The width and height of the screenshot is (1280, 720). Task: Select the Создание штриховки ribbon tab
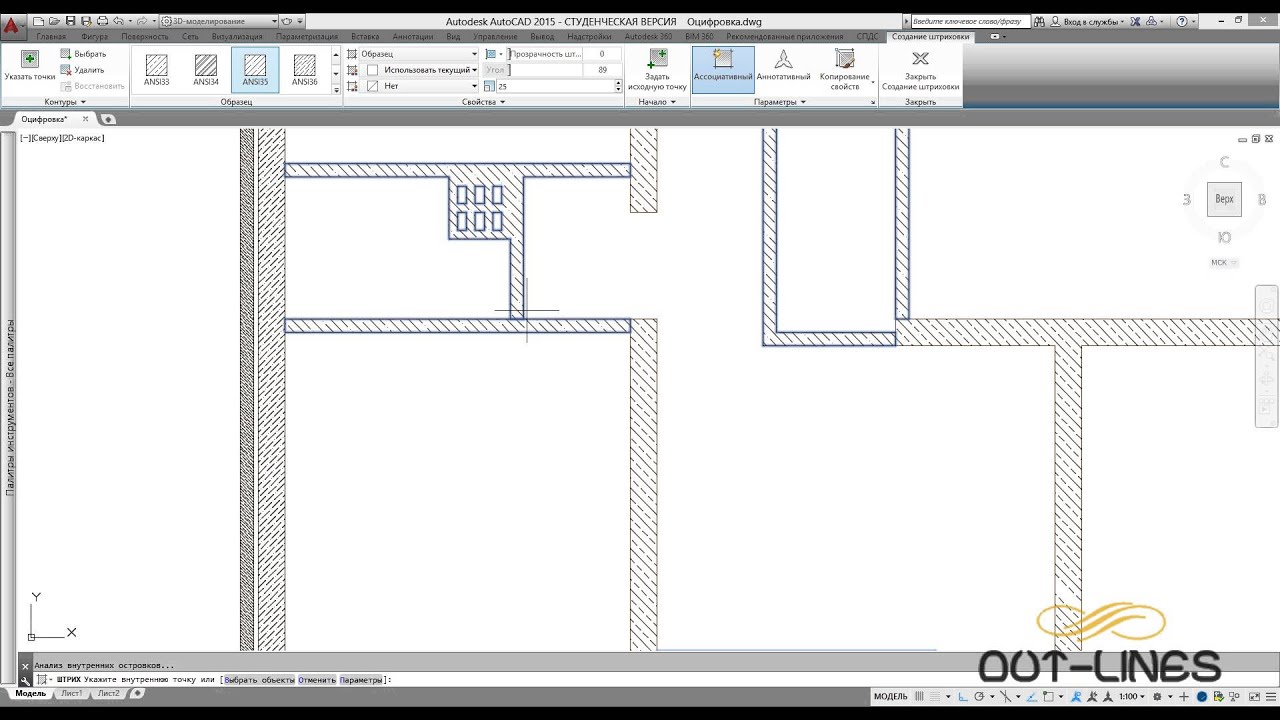[930, 37]
